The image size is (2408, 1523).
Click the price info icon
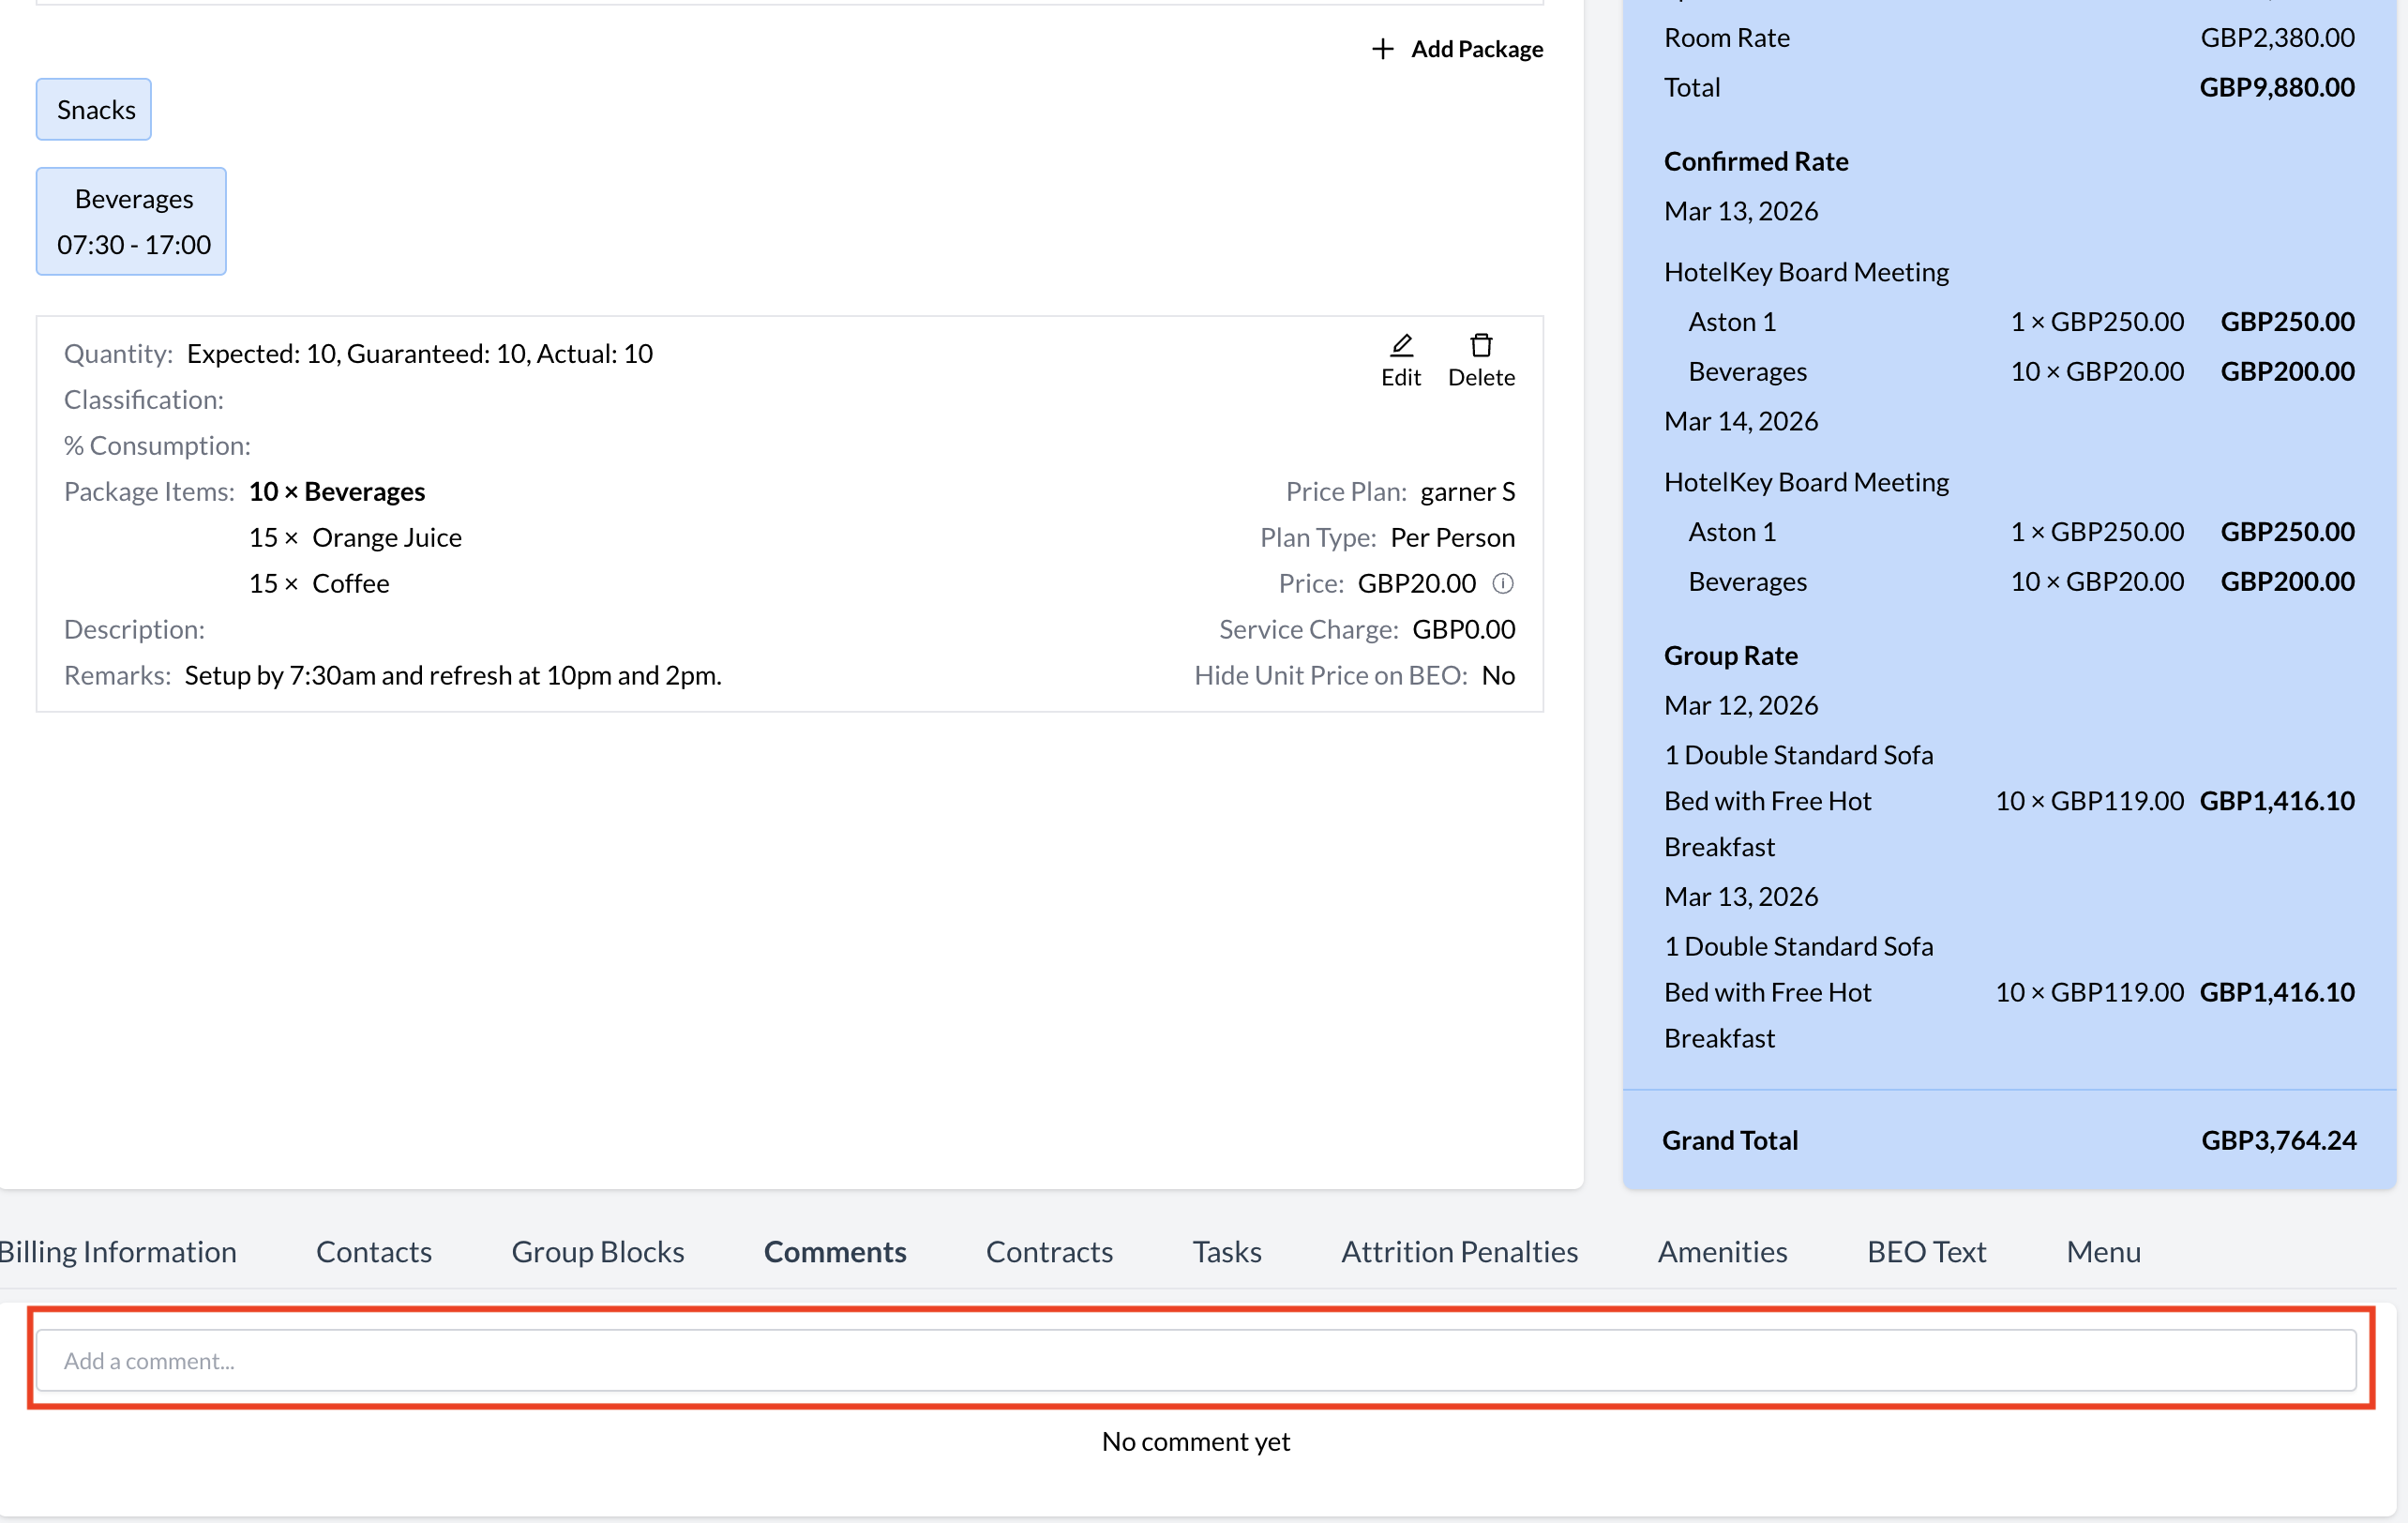click(1502, 583)
